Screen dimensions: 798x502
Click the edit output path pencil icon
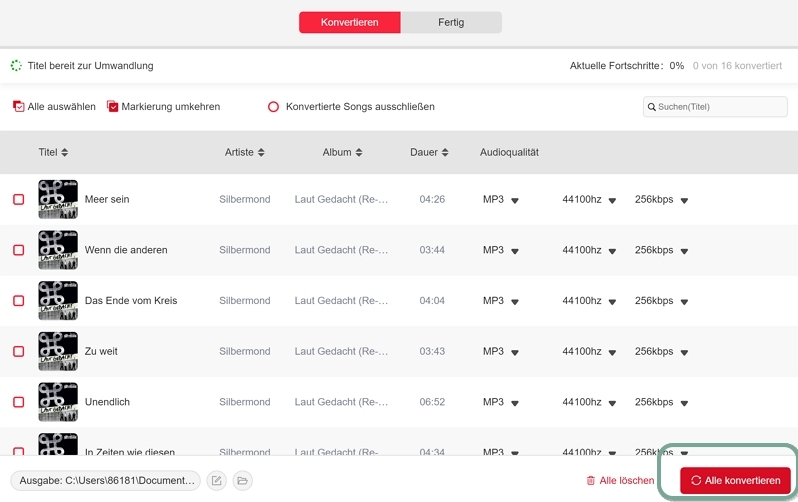217,481
